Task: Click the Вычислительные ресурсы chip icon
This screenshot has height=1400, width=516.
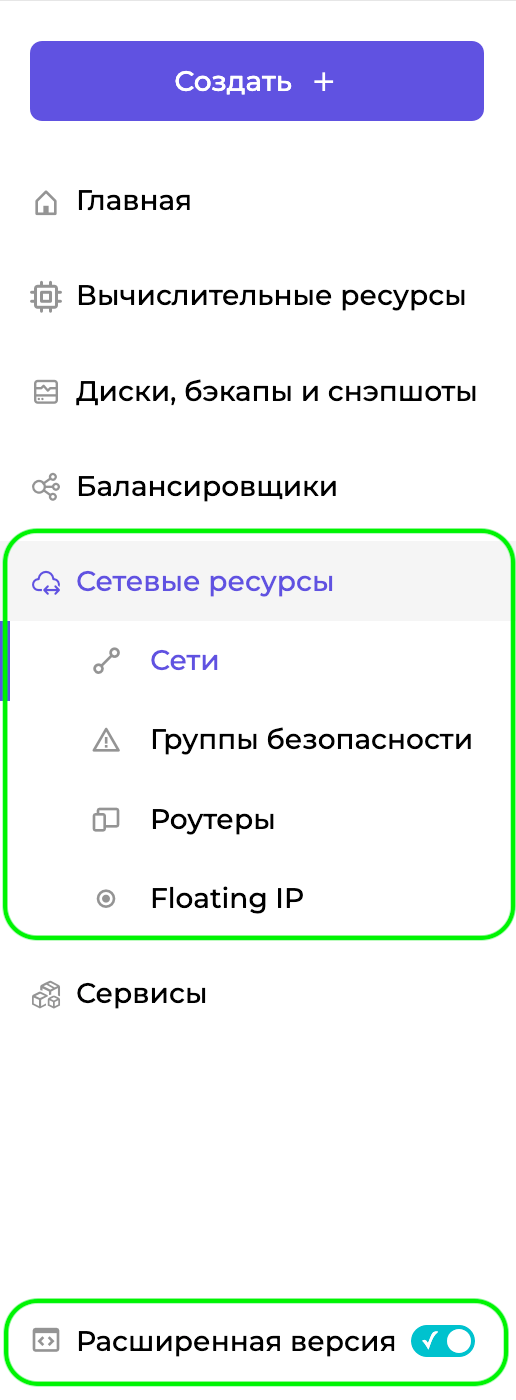Action: coord(45,297)
